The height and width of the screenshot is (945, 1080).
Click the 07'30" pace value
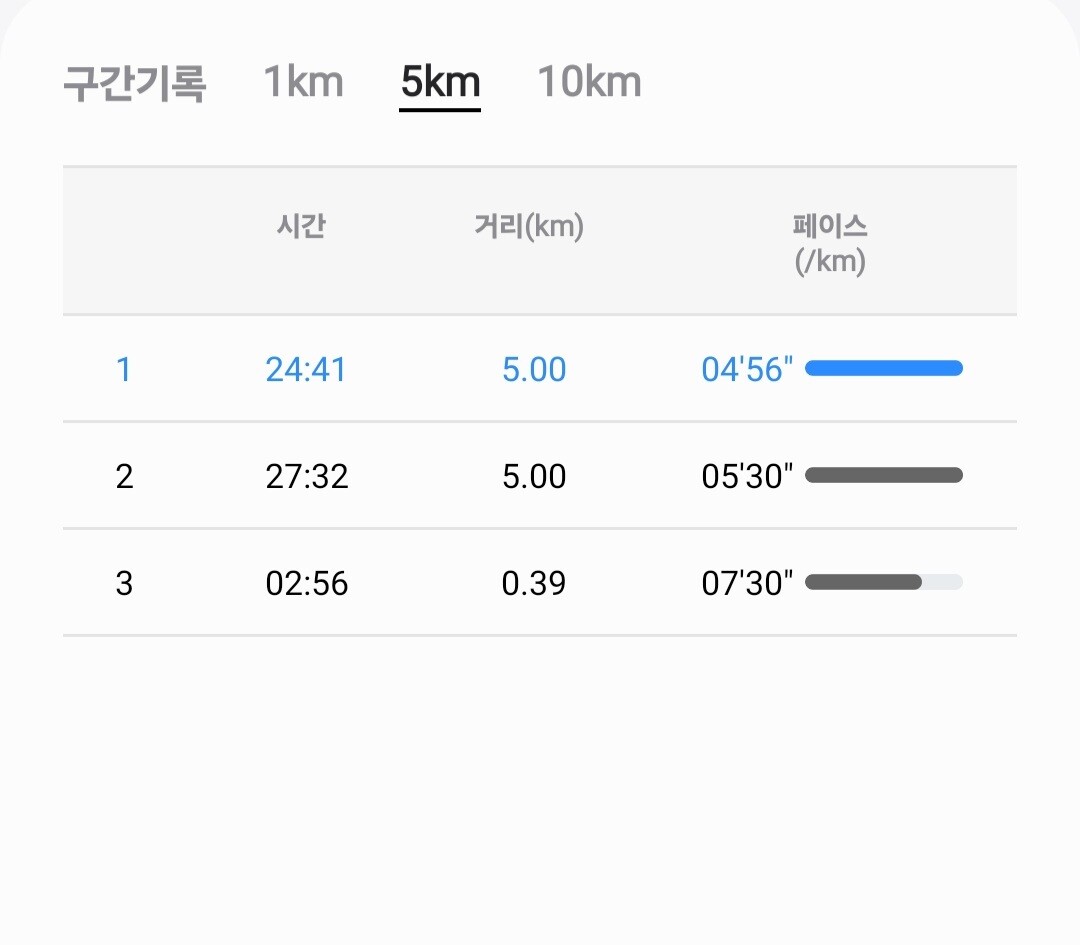coord(747,583)
